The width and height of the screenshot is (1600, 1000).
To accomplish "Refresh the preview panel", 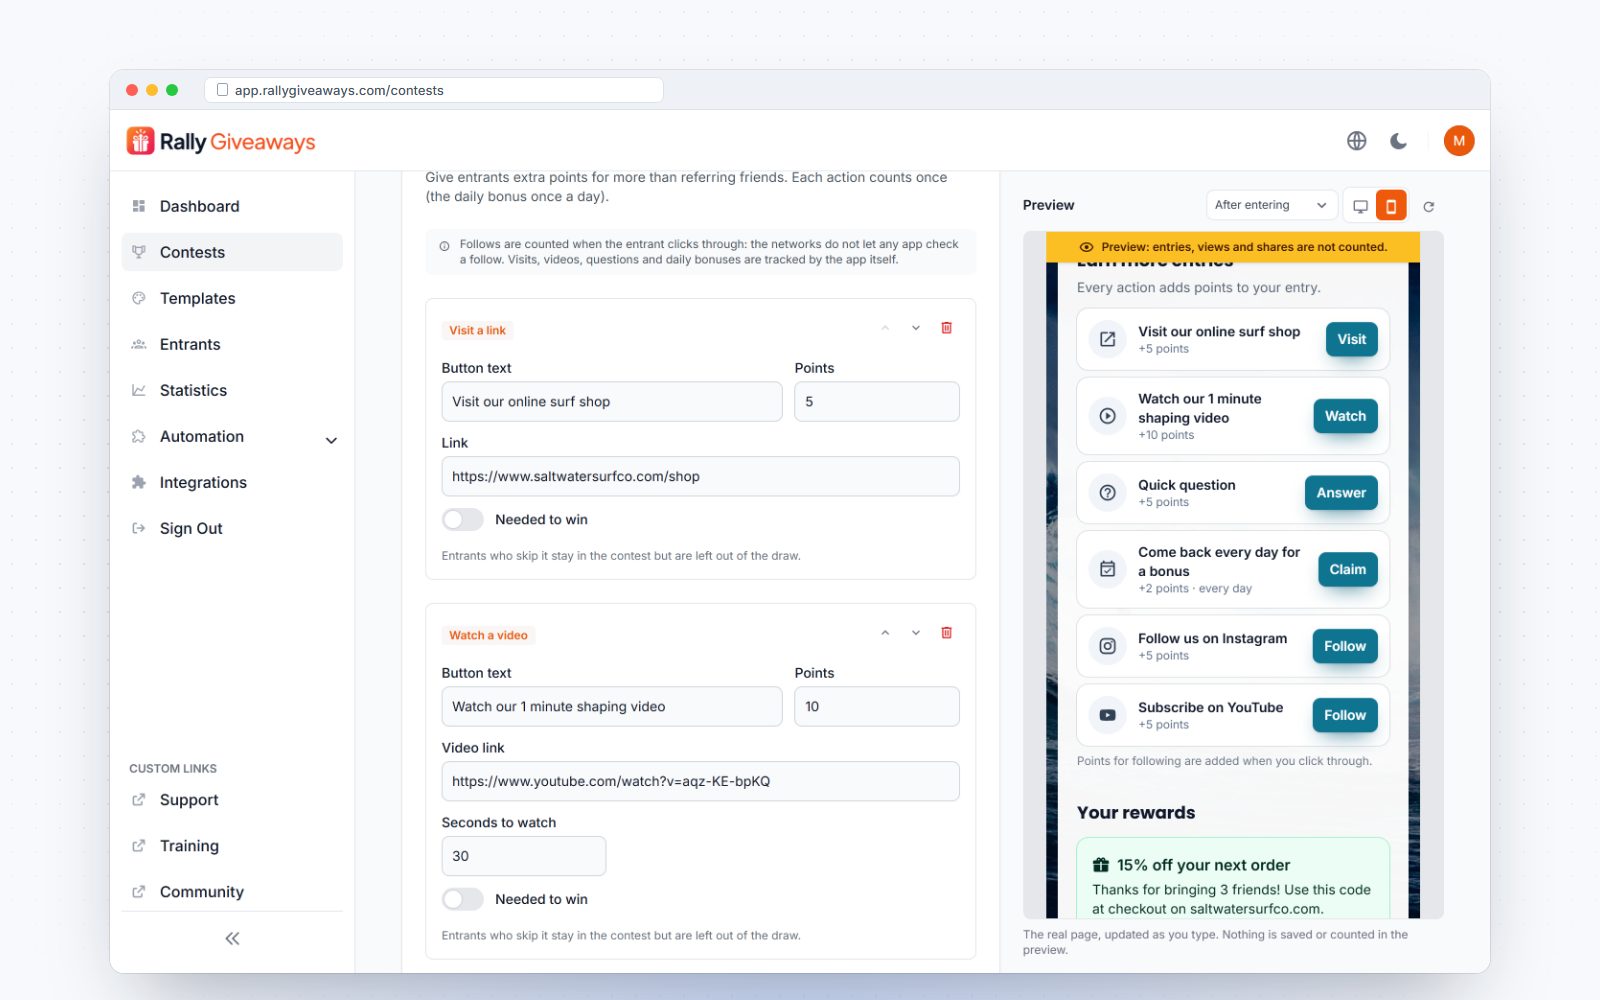I will point(1429,206).
